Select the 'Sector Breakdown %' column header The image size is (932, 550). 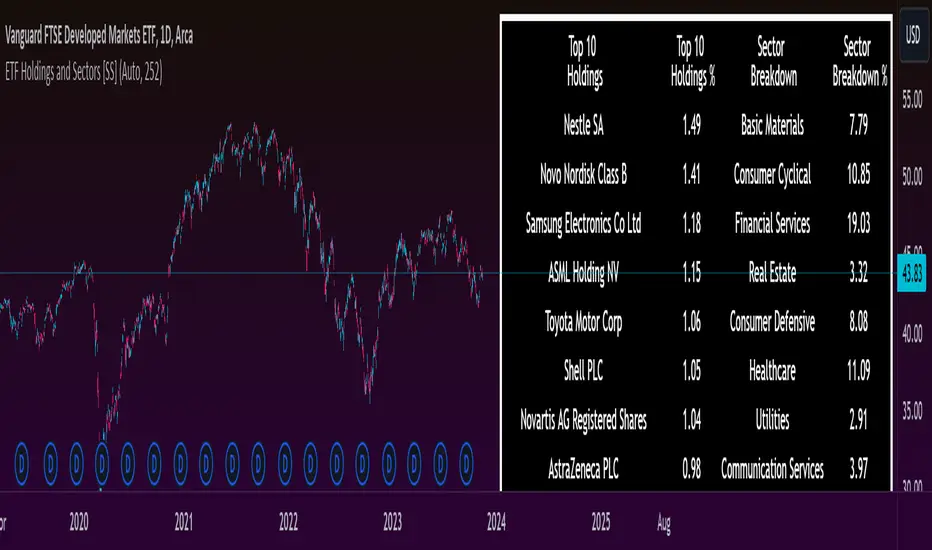point(859,61)
